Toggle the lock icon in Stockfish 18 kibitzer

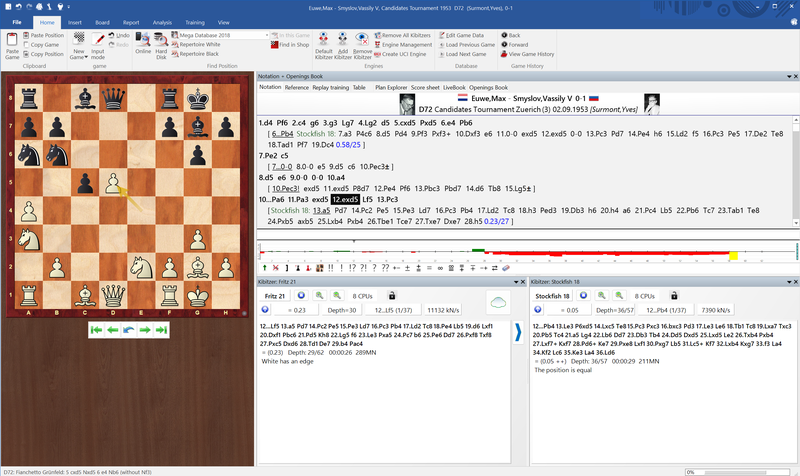[674, 296]
